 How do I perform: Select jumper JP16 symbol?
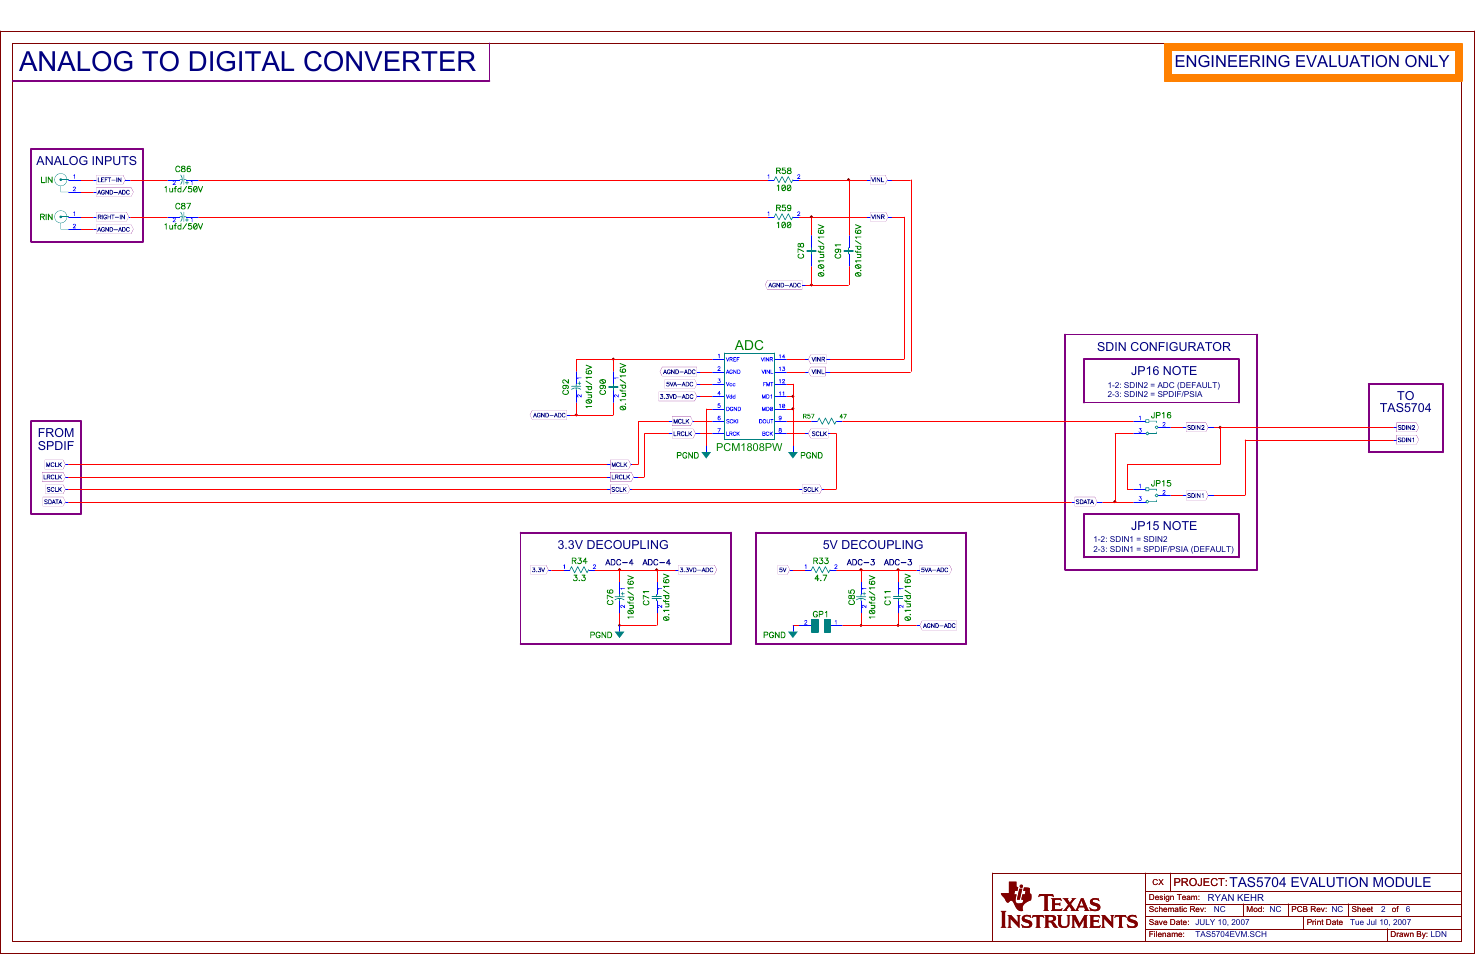pyautogui.click(x=1152, y=426)
